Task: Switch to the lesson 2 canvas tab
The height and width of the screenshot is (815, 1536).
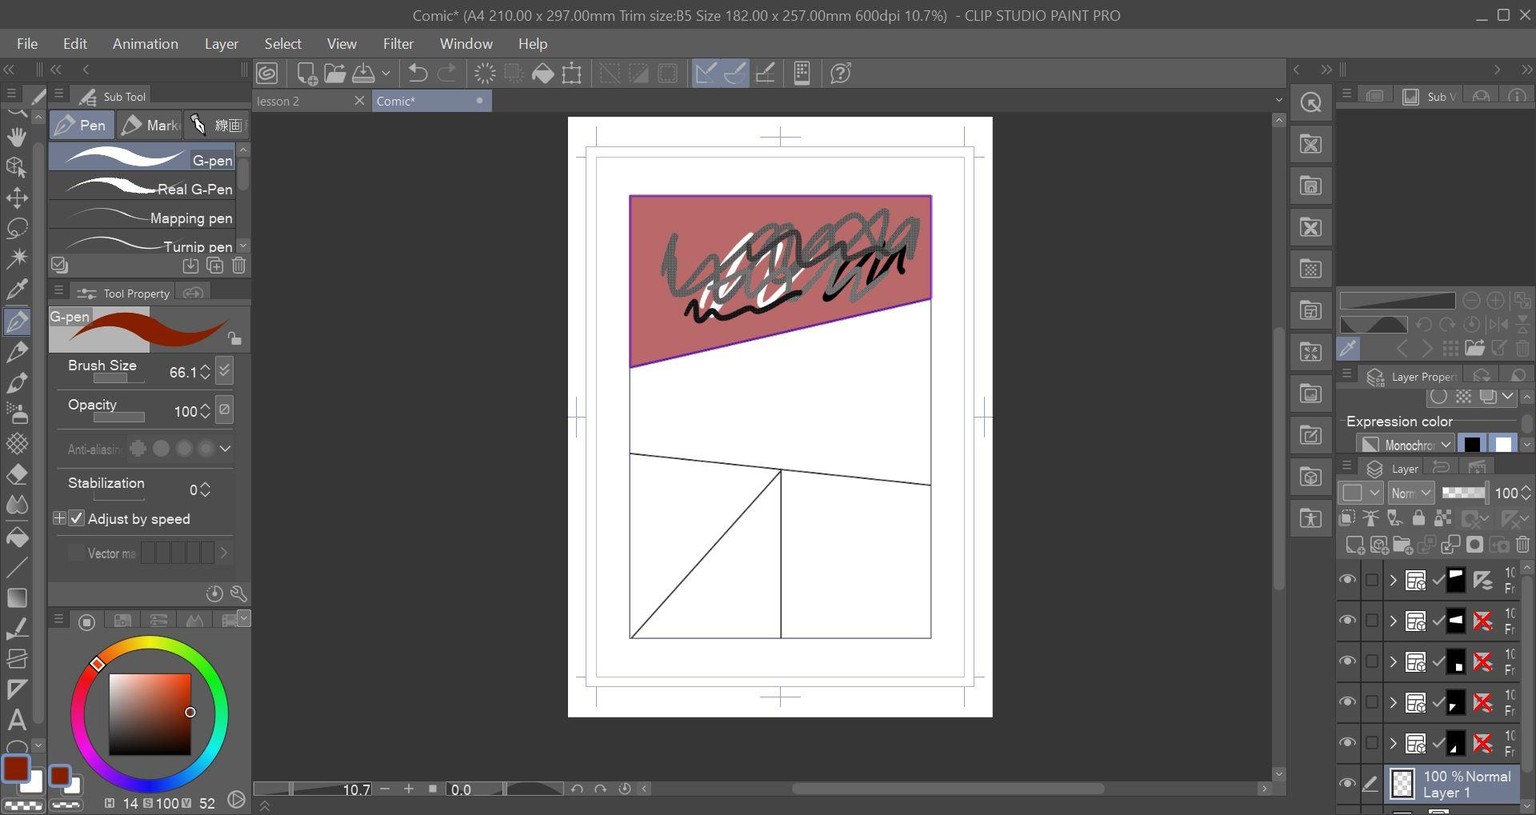Action: point(302,101)
